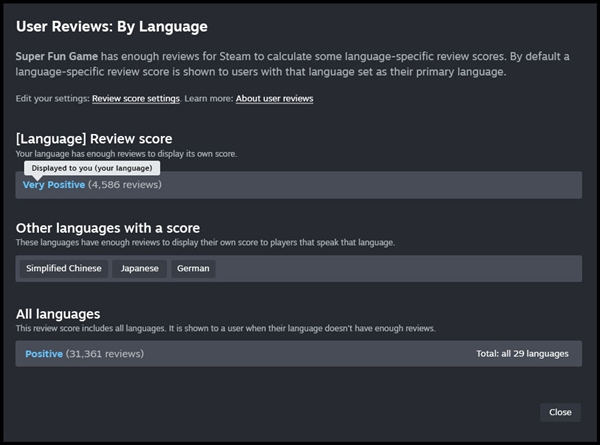Open the About user reviews link
The image size is (600, 445).
(x=274, y=99)
